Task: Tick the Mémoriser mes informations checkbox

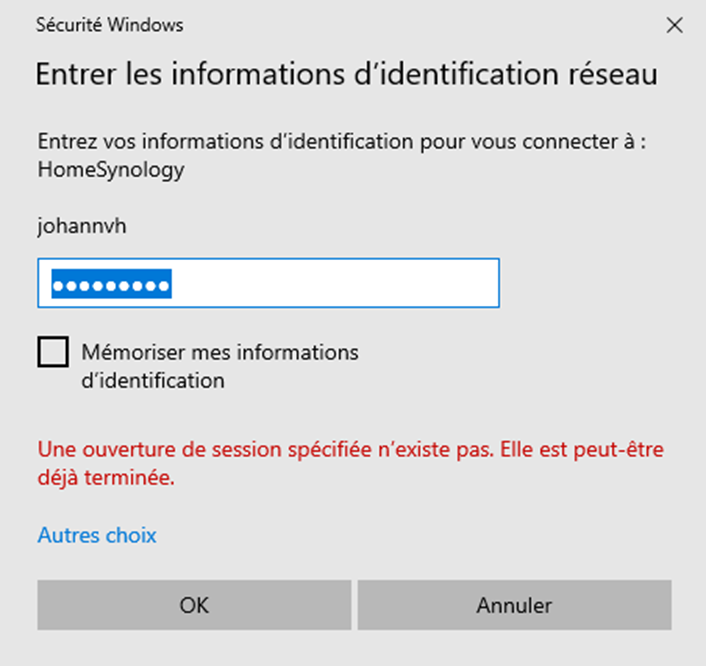Action: [x=53, y=352]
